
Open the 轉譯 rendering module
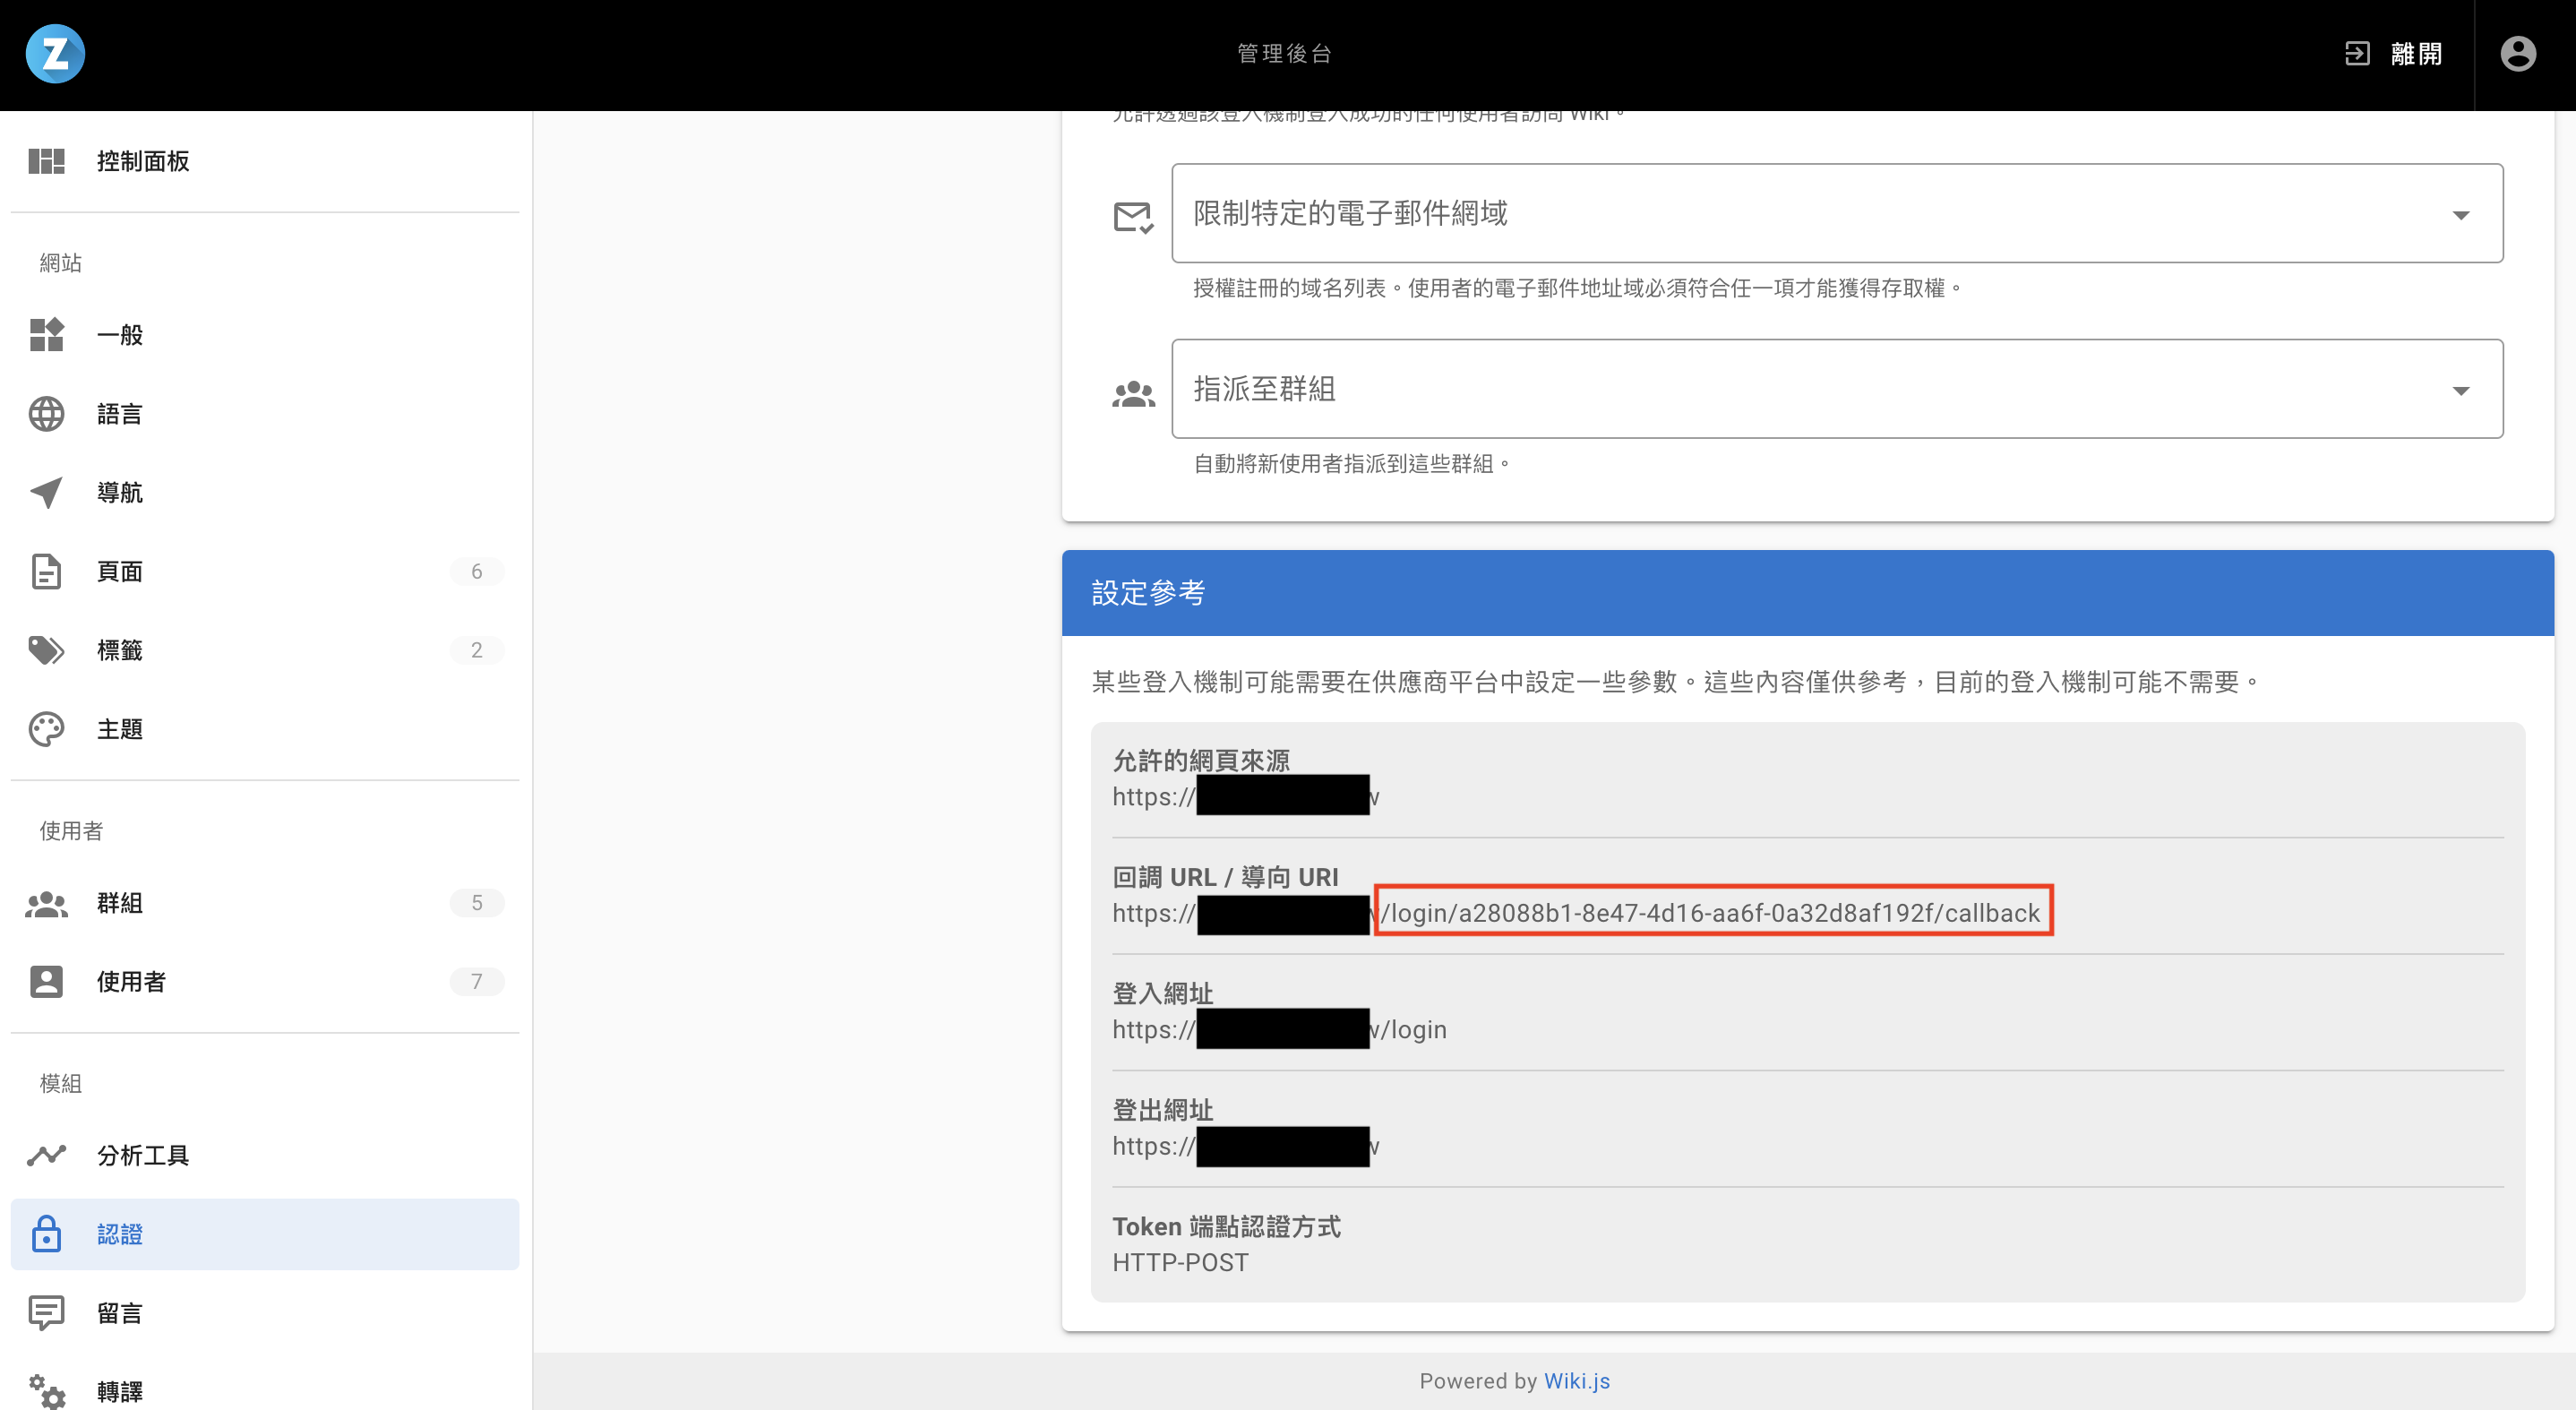(265, 1391)
